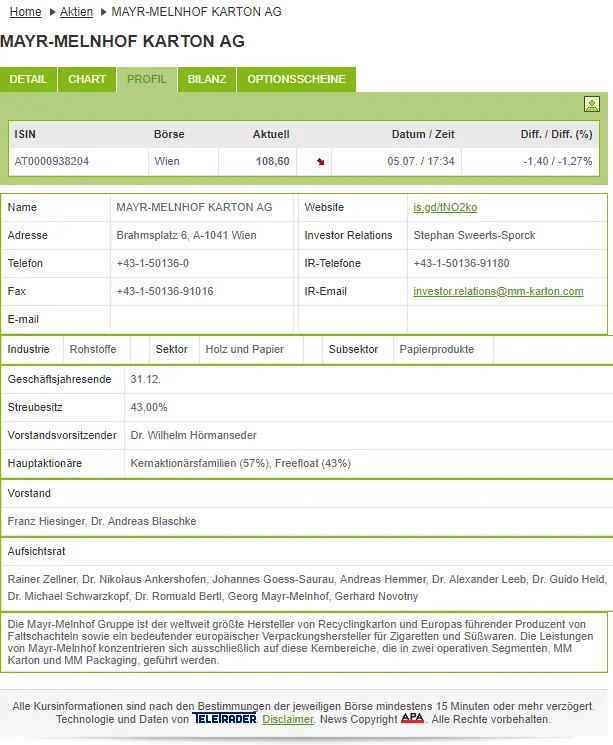Click the Geschäftsjahresende value 31.12.
This screenshot has width=613, height=745.
tap(145, 379)
